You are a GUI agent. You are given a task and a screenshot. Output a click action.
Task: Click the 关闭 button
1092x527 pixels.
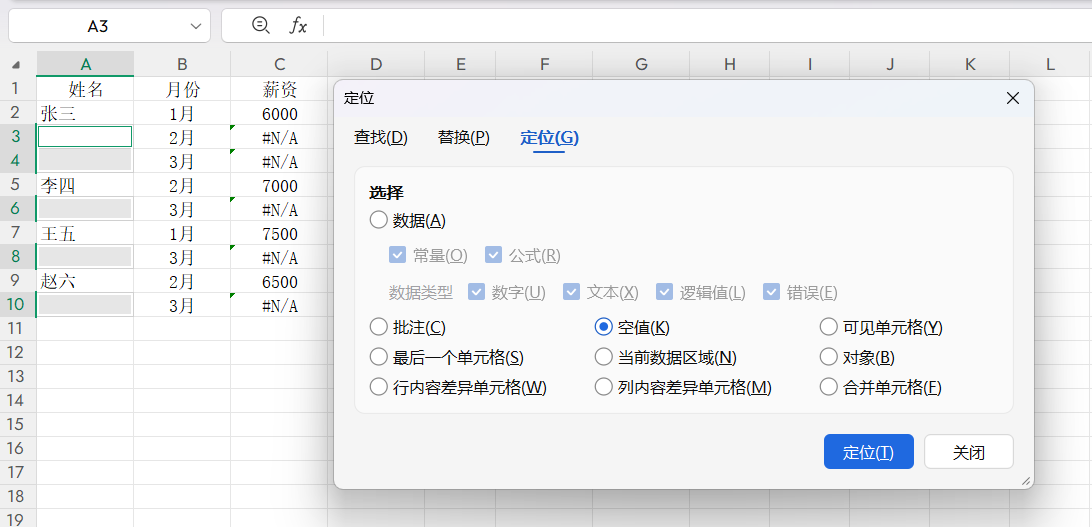969,452
